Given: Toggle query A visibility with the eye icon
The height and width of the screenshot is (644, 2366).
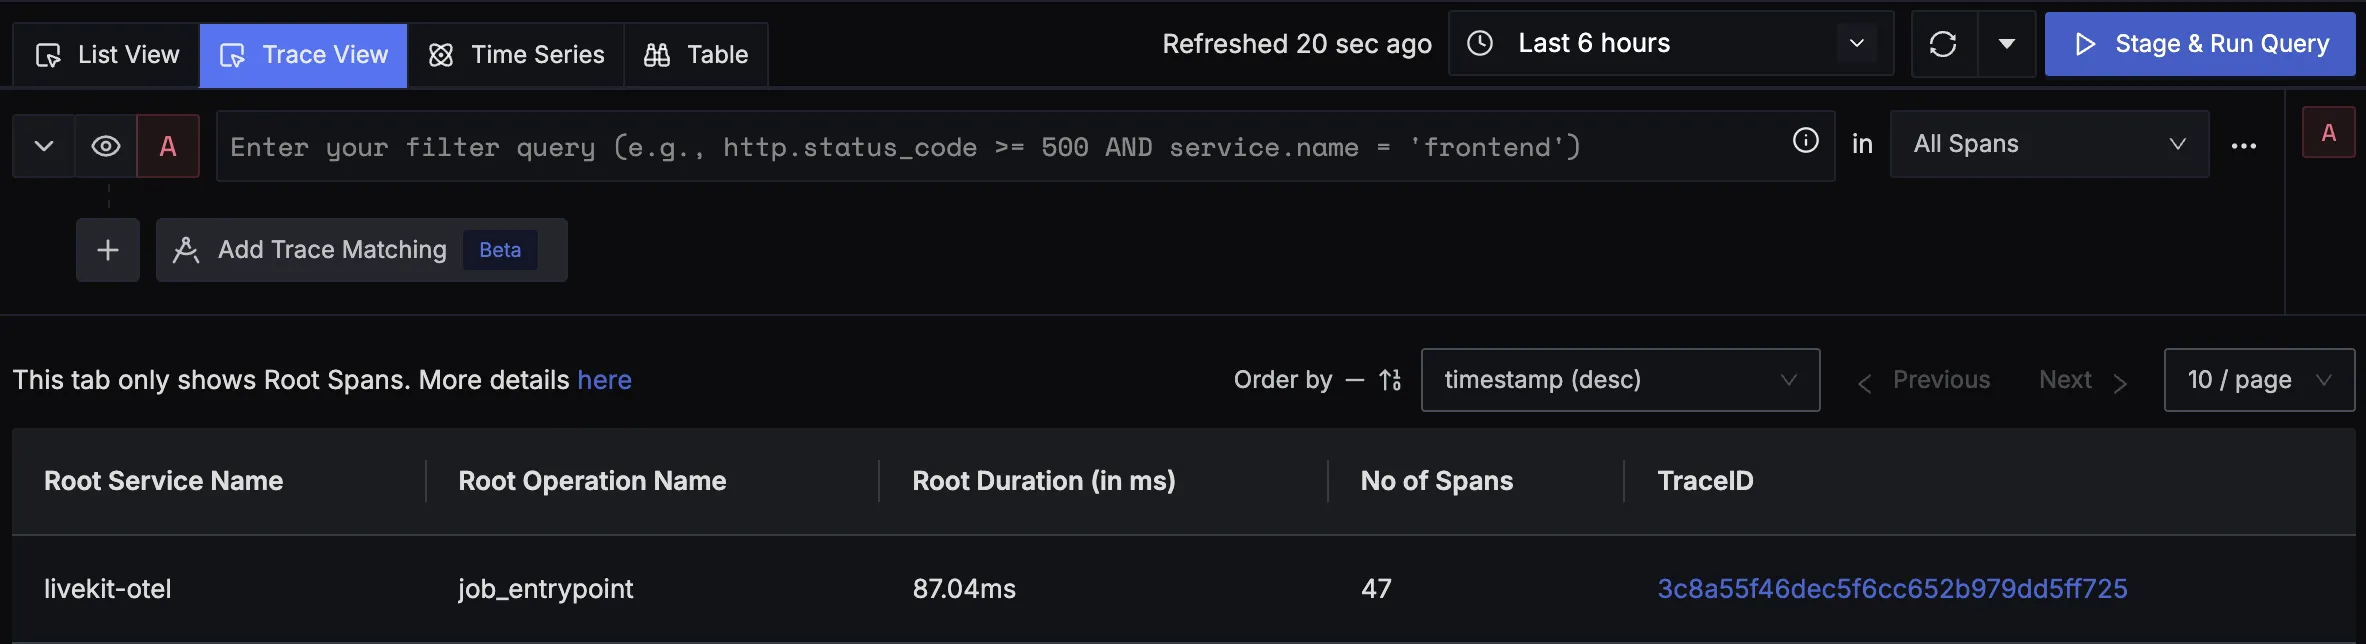Looking at the screenshot, I should (x=105, y=145).
